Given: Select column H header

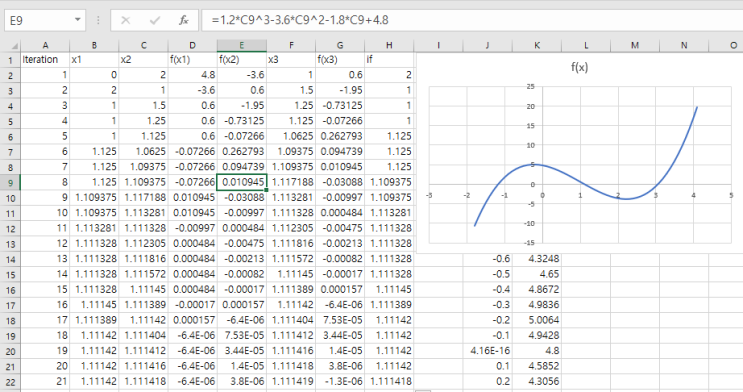Looking at the screenshot, I should click(389, 46).
